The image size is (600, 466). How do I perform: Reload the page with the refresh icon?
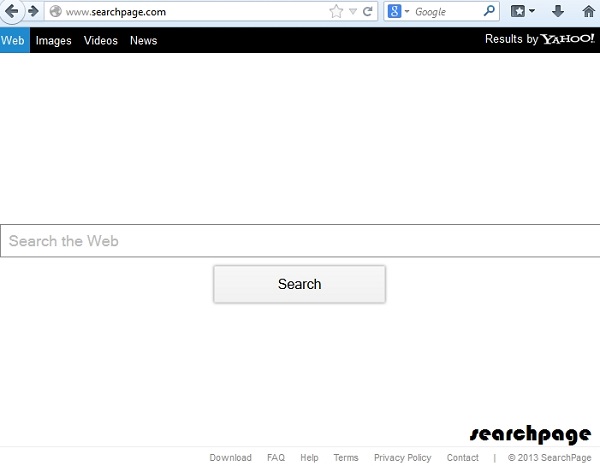(x=368, y=12)
